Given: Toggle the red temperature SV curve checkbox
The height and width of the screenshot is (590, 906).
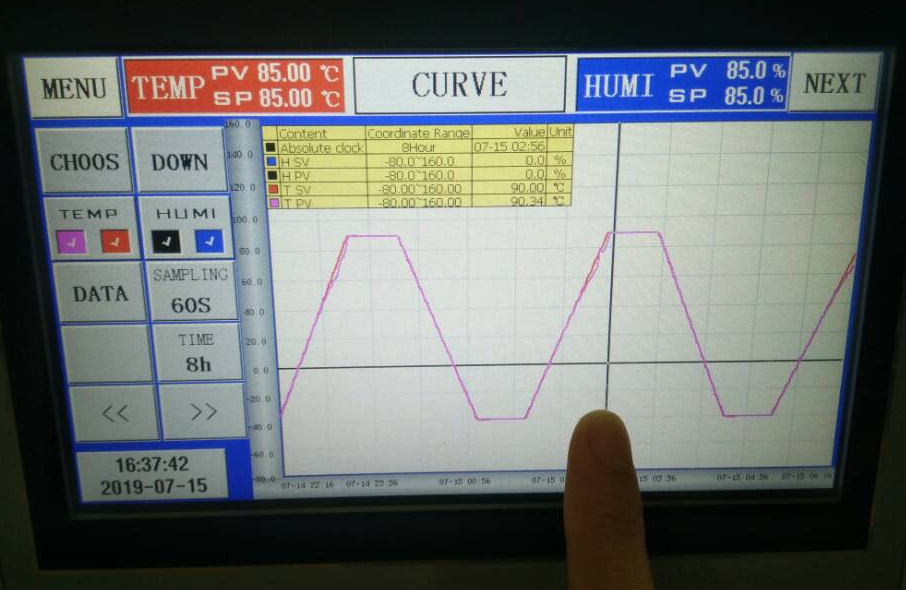Looking at the screenshot, I should click(115, 241).
